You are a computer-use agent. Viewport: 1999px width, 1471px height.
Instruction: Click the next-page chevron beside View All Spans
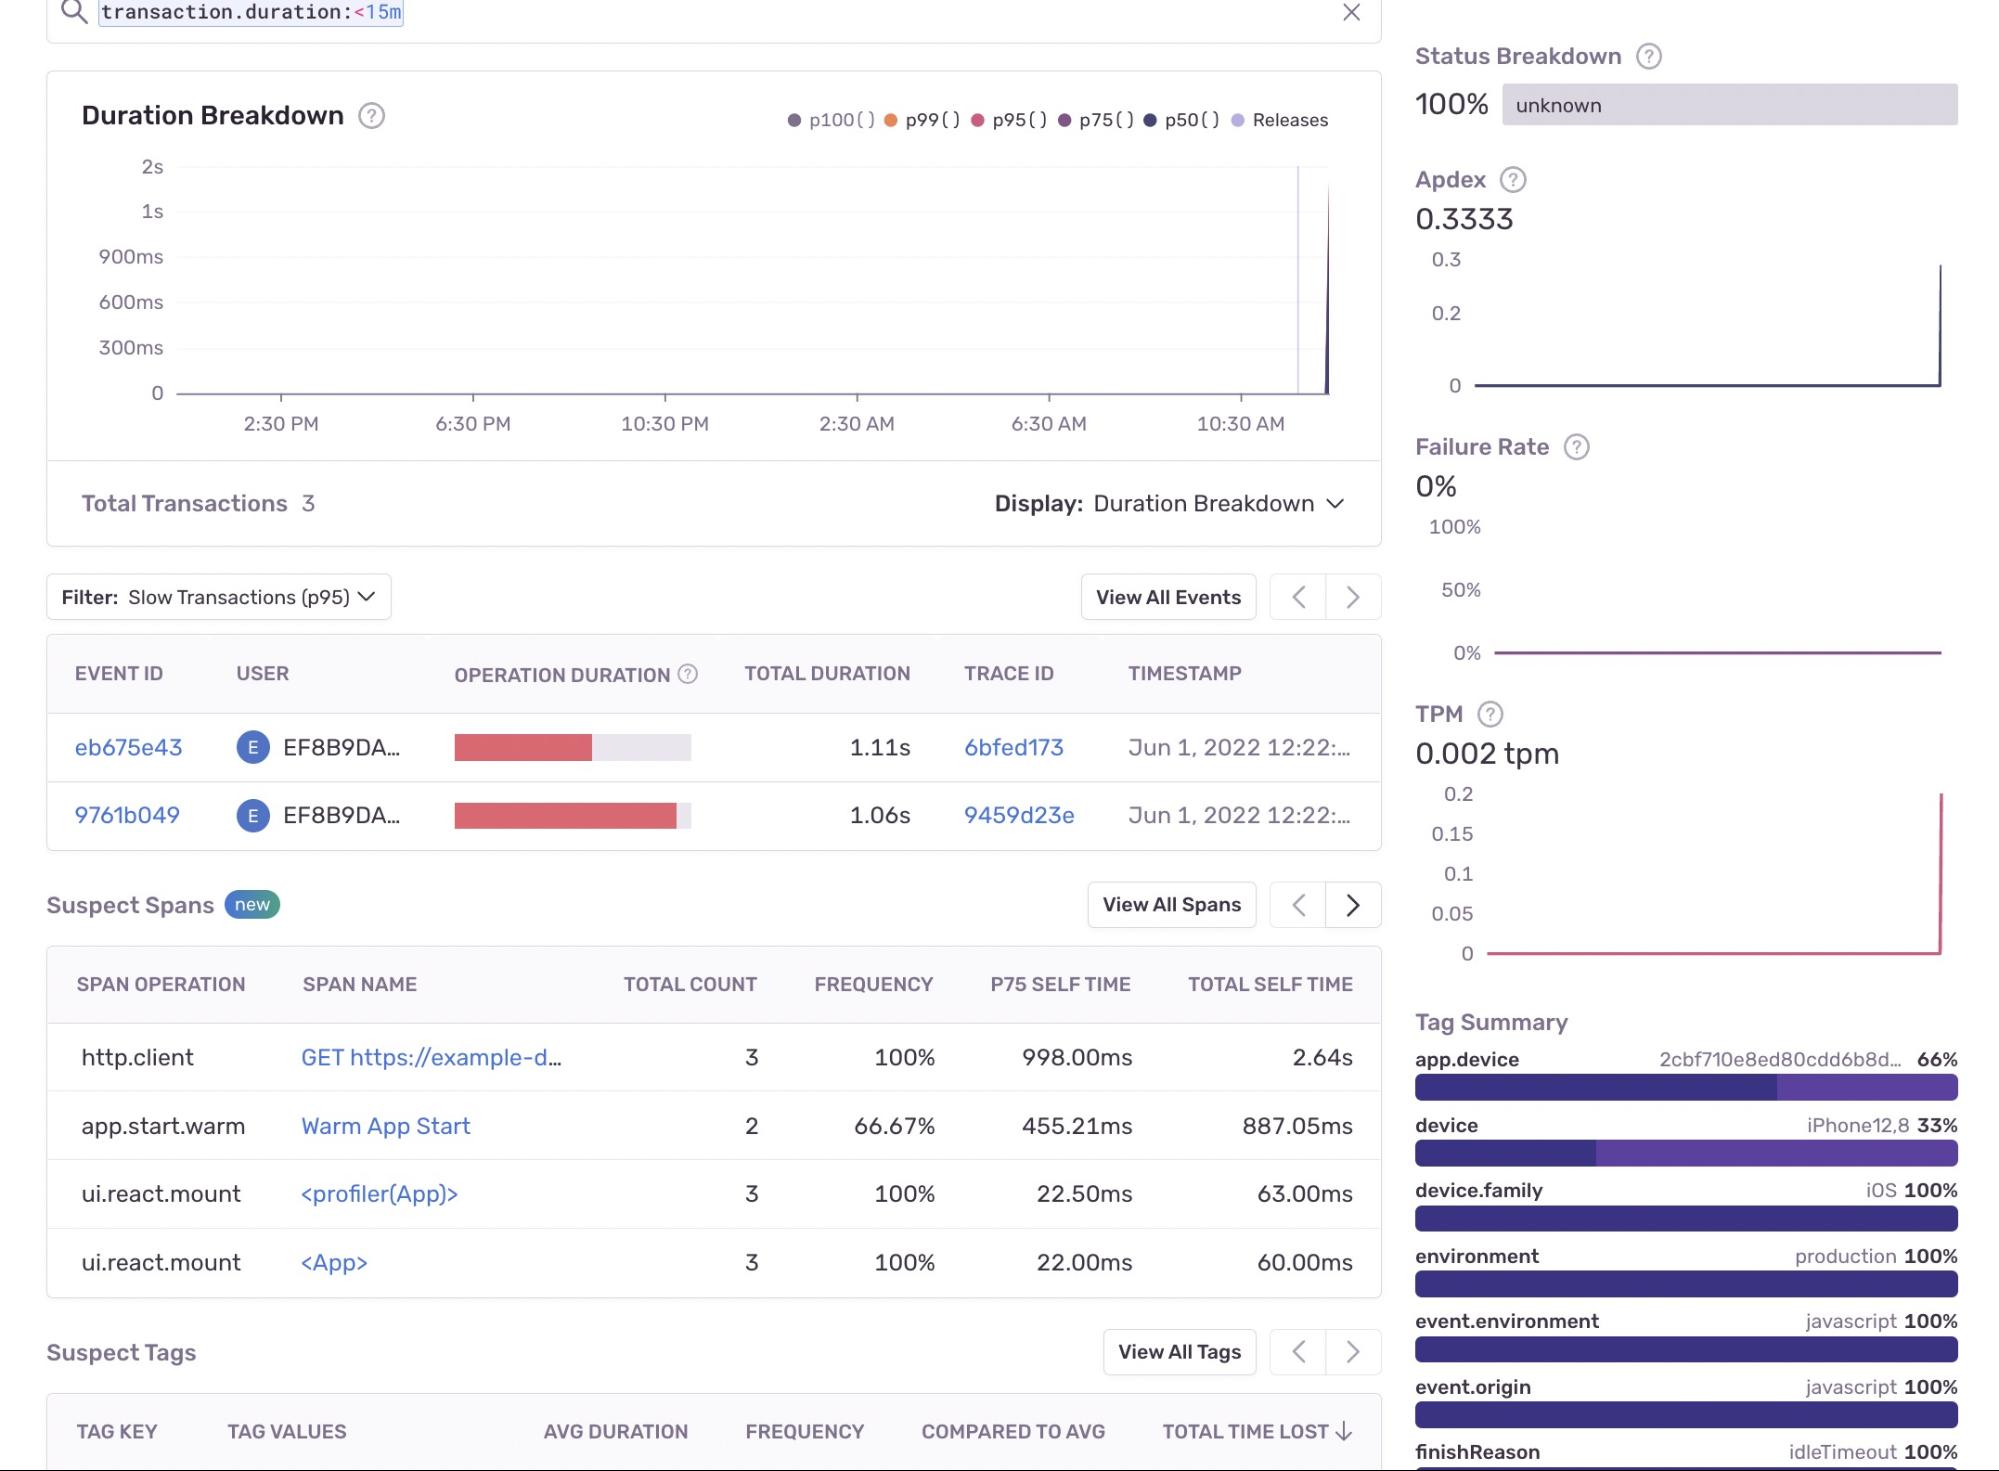(1353, 904)
